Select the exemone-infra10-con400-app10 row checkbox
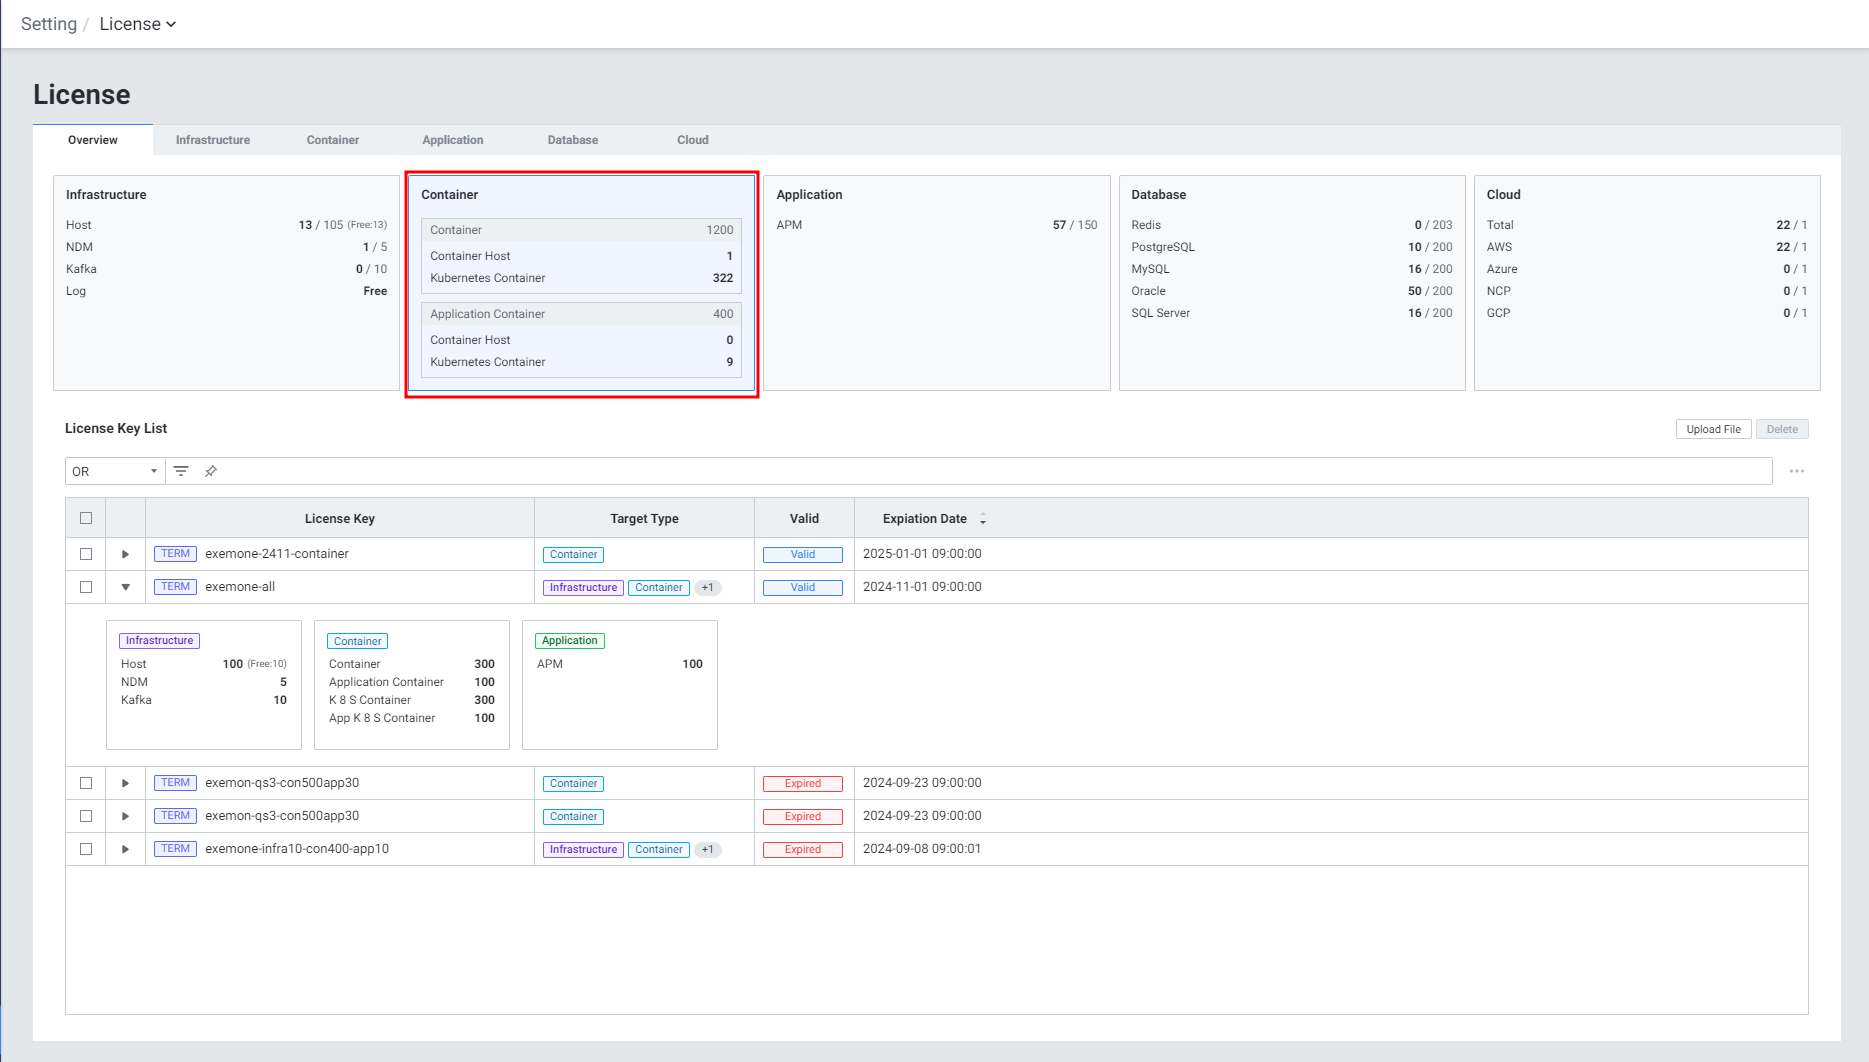 [x=86, y=849]
